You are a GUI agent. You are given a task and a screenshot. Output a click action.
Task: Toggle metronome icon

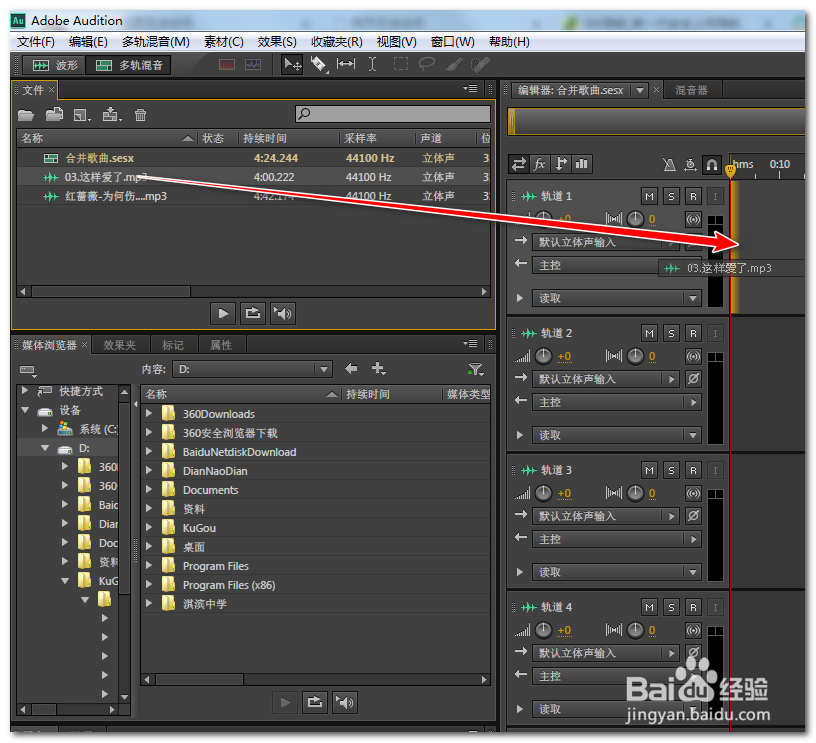tap(669, 165)
